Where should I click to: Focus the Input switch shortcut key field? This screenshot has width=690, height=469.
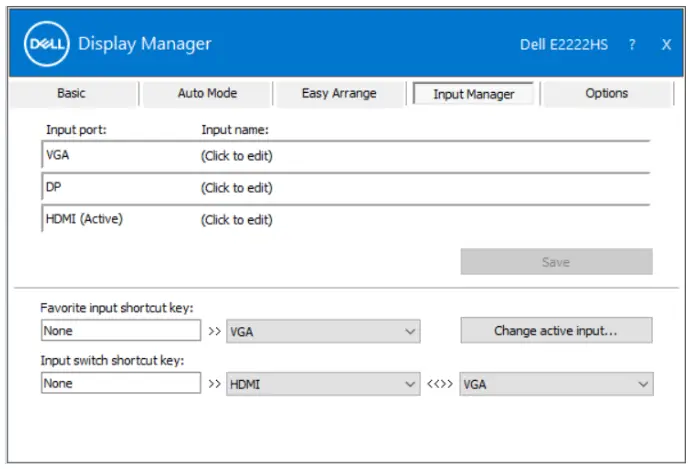(x=121, y=383)
